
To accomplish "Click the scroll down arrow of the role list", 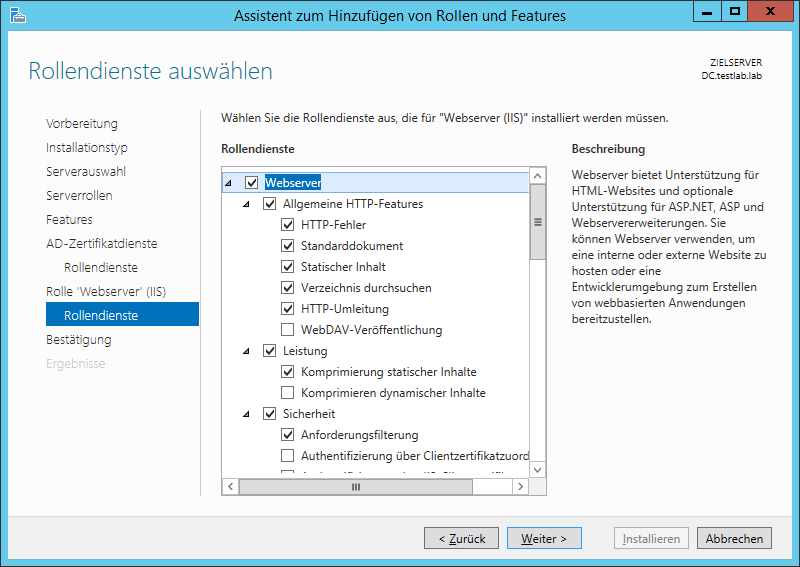I will click(x=537, y=469).
